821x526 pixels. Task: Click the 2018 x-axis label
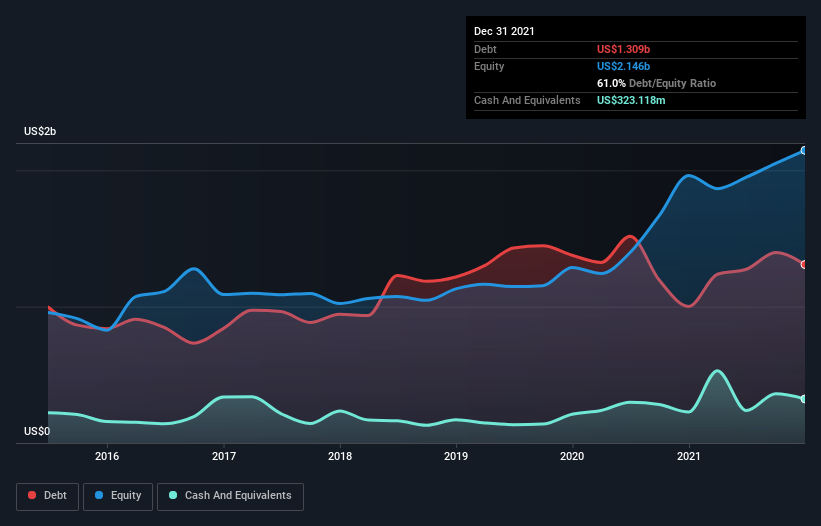pyautogui.click(x=340, y=456)
